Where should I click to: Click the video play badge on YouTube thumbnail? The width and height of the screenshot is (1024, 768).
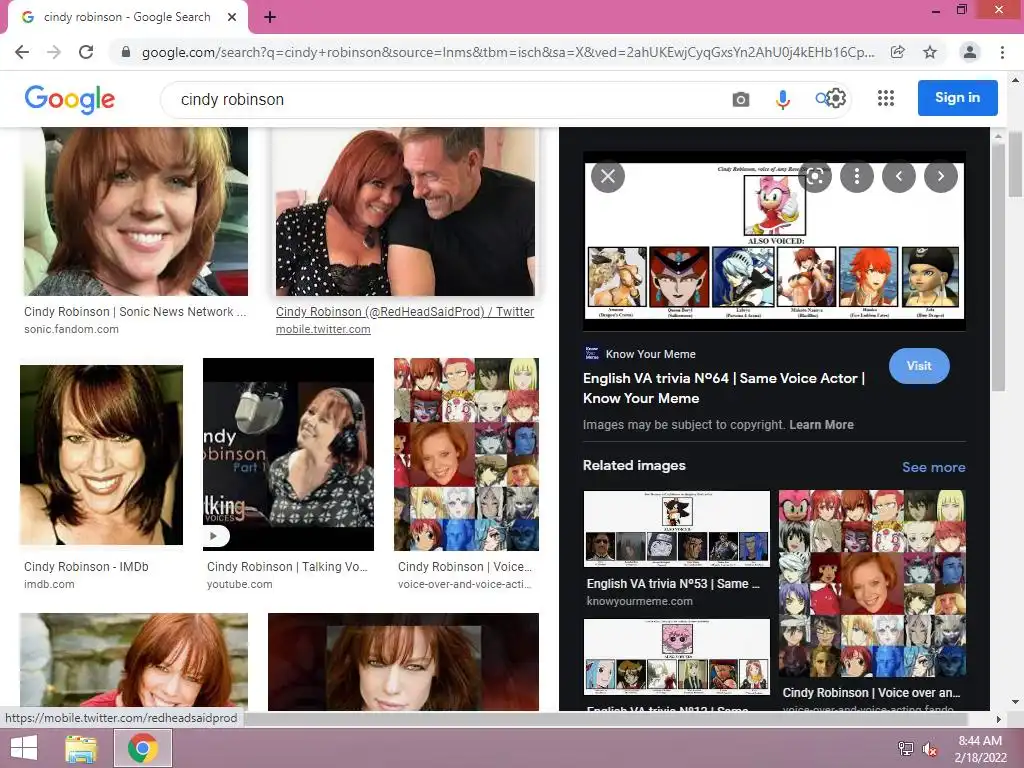coord(216,536)
